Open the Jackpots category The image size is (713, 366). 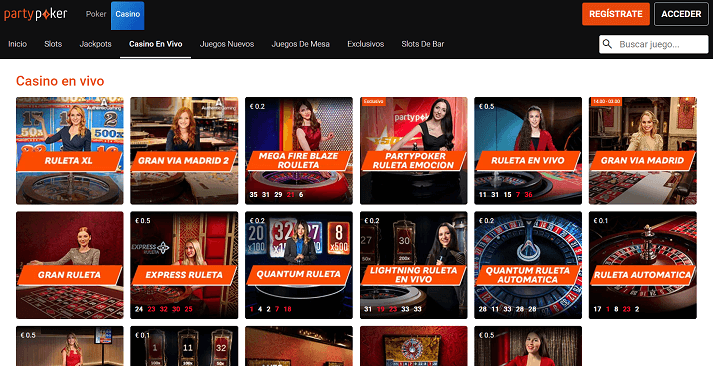[x=95, y=44]
